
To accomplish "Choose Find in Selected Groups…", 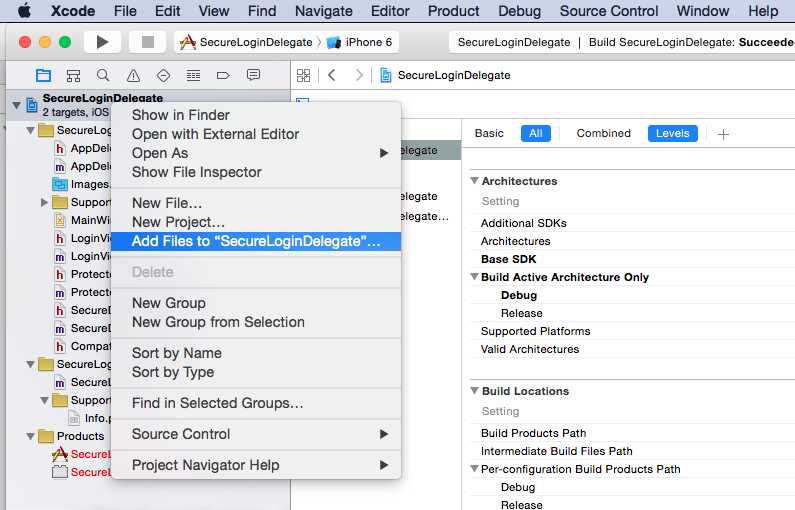I will coord(256,403).
